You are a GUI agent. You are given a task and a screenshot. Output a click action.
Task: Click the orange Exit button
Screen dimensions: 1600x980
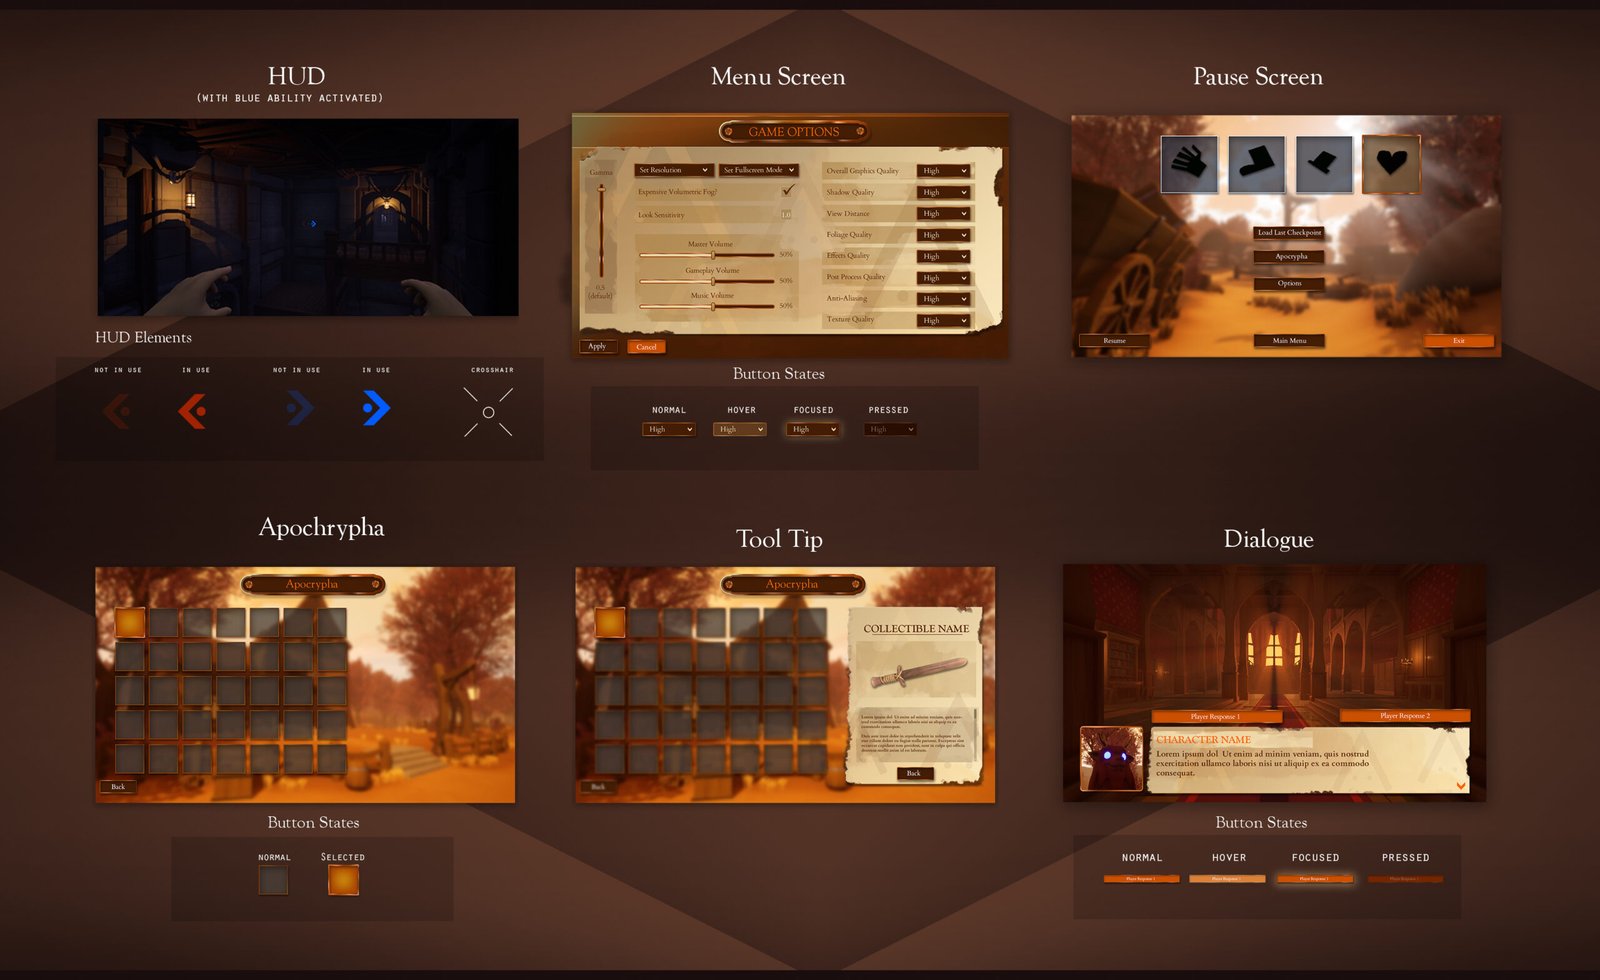point(1459,341)
